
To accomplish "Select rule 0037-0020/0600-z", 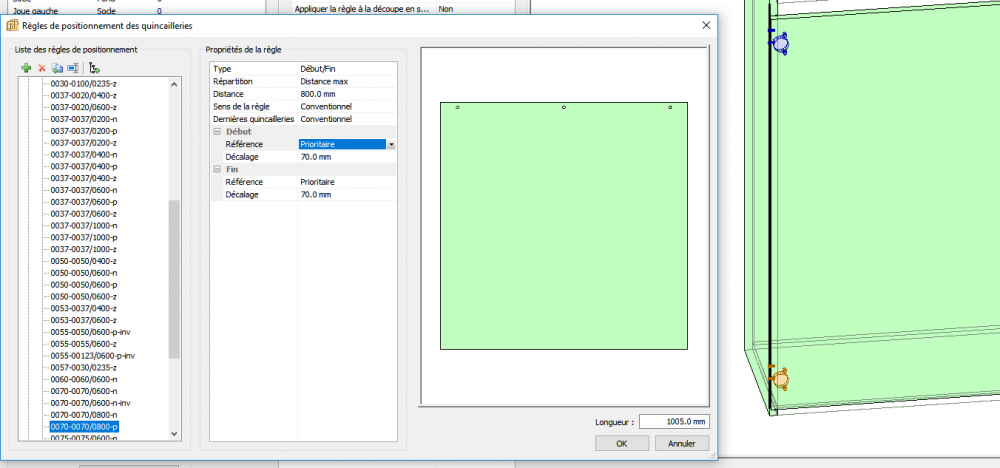I will (84, 107).
